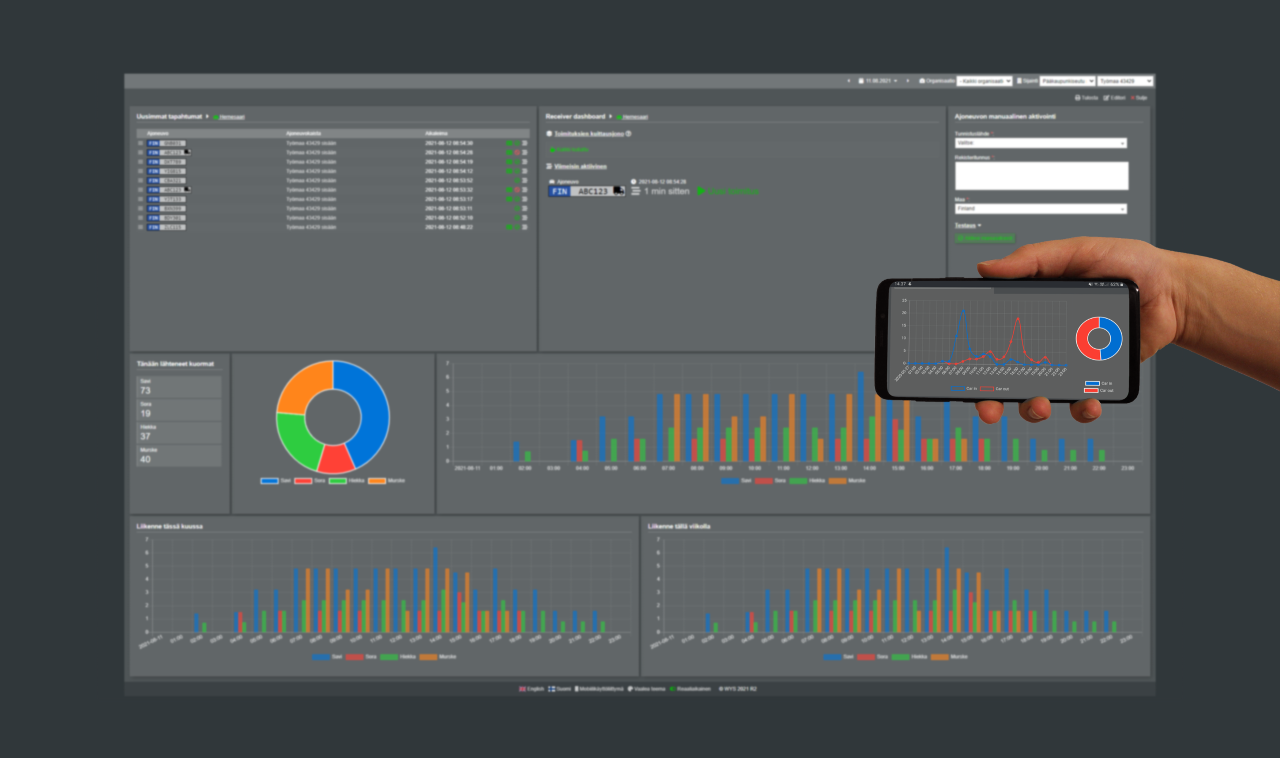Switch language to English in footer
This screenshot has height=758, width=1280.
pos(532,689)
